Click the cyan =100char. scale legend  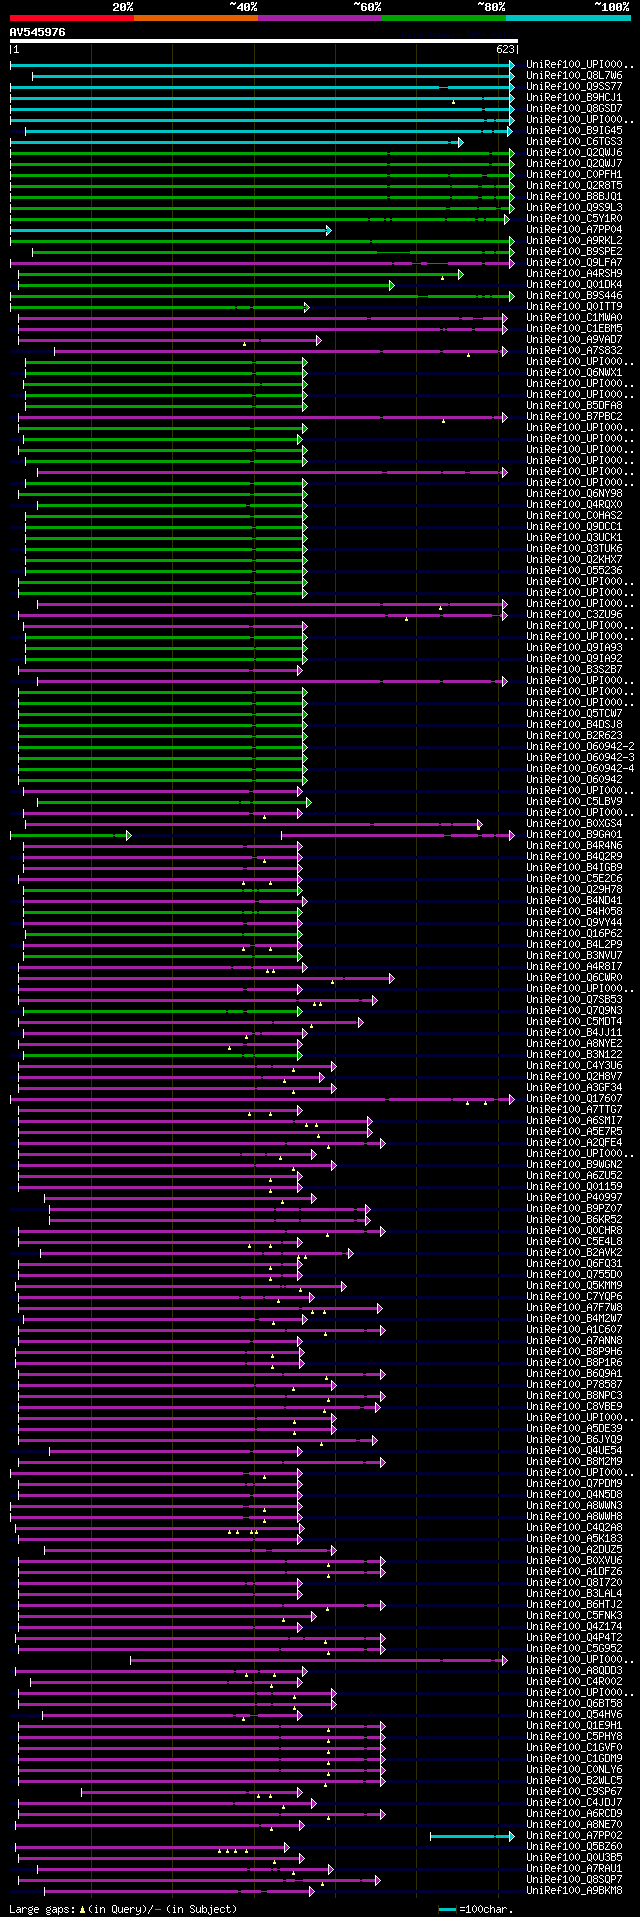tap(476, 1910)
